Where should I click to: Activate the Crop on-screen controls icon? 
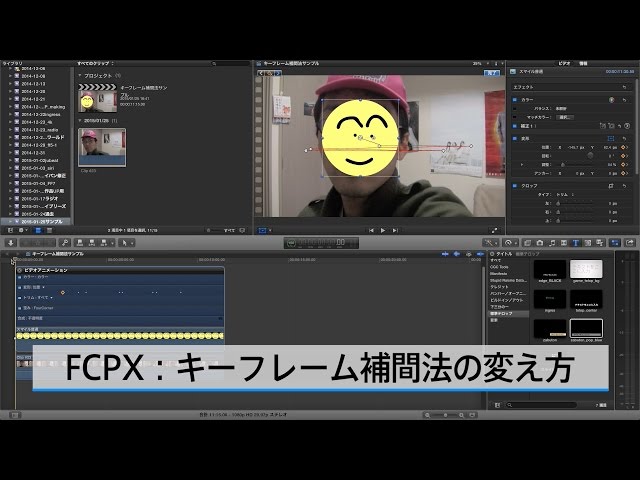(611, 186)
